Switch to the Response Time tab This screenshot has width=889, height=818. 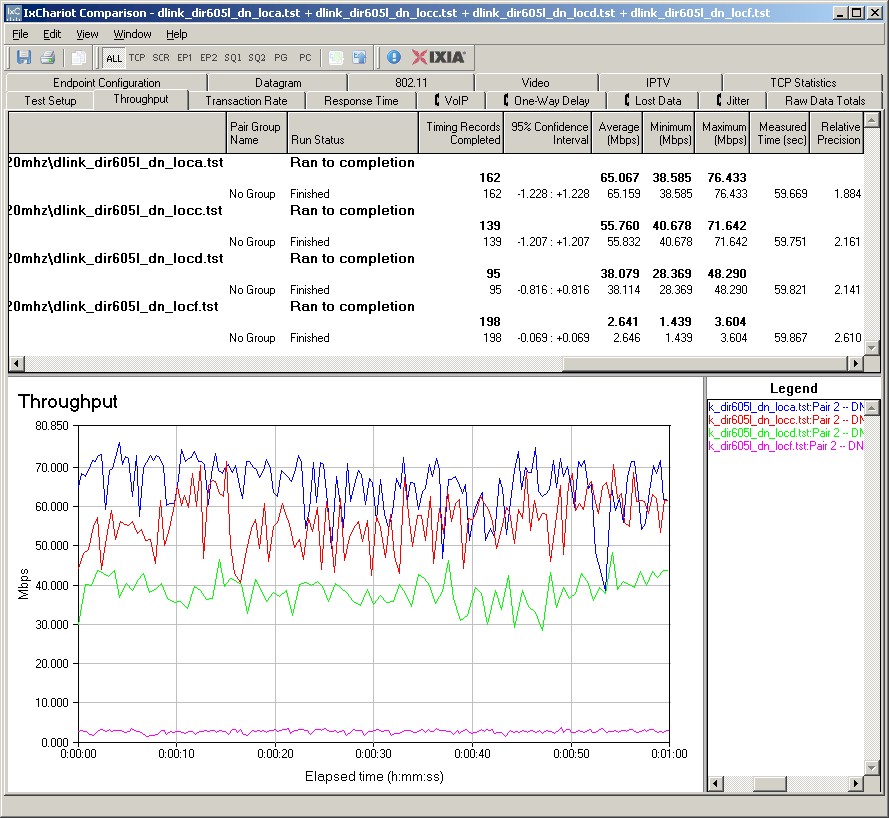click(361, 101)
